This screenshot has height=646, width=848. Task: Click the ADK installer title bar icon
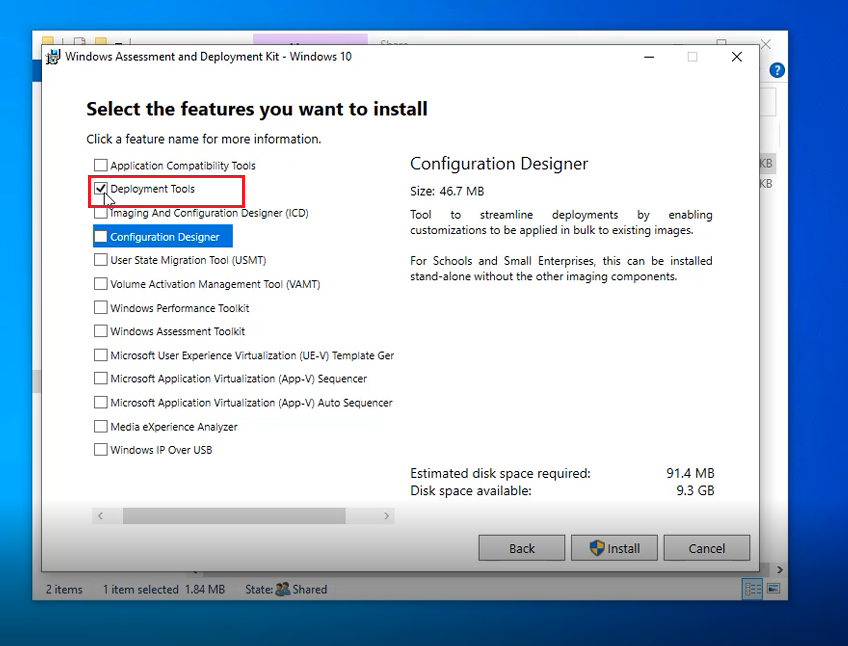[52, 57]
